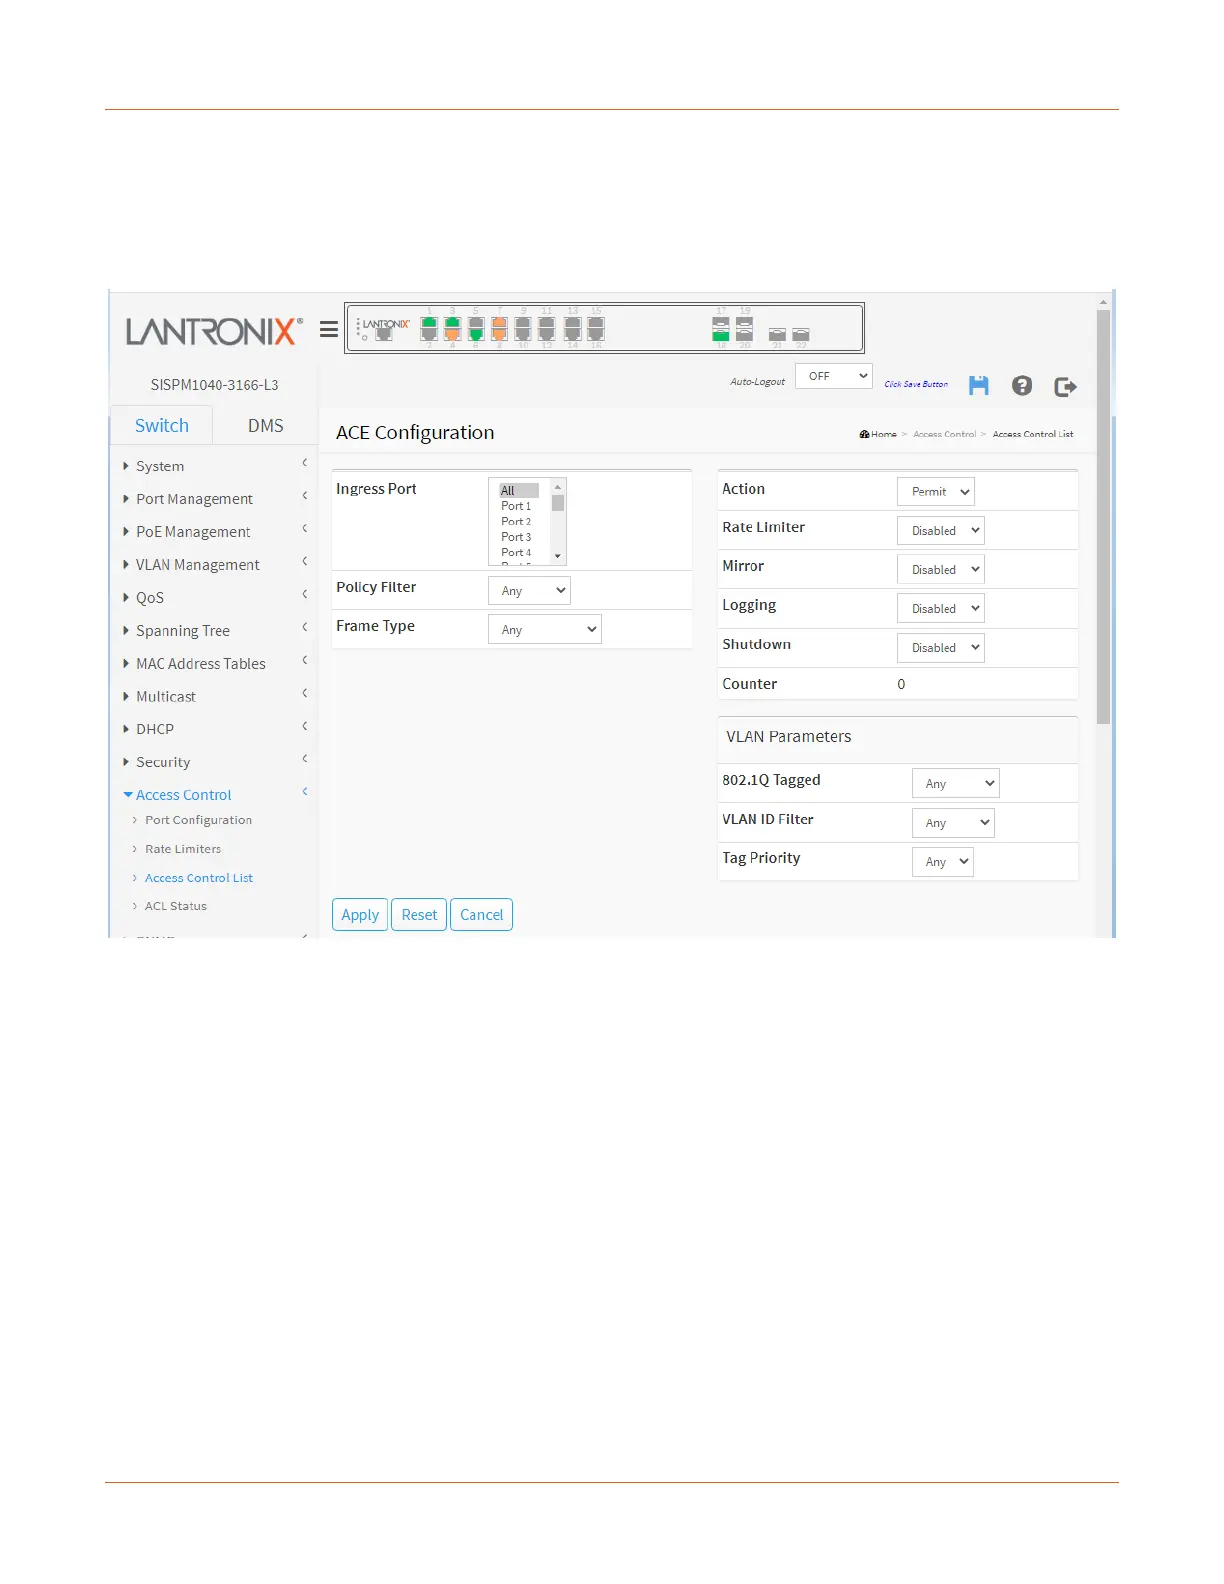The width and height of the screenshot is (1224, 1584).
Task: Toggle the hamburger menu icon
Action: [x=329, y=329]
